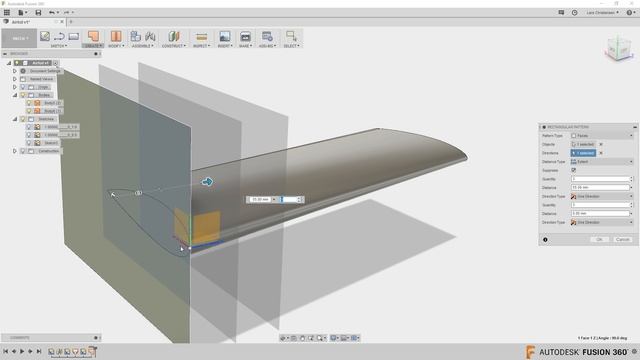Click the timeline Play button
Image resolution: width=640 pixels, height=360 pixels.
point(22,351)
